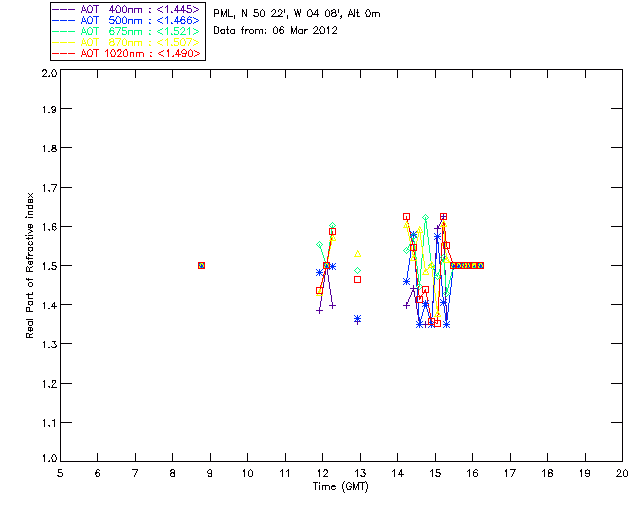Click the x-axis tick label 16
640x512 pixels.
pos(472,474)
